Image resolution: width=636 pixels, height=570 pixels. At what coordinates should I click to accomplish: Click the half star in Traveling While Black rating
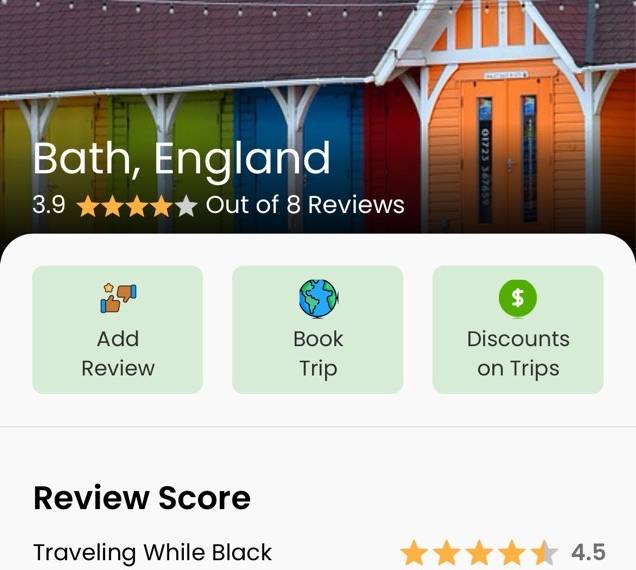pos(545,552)
